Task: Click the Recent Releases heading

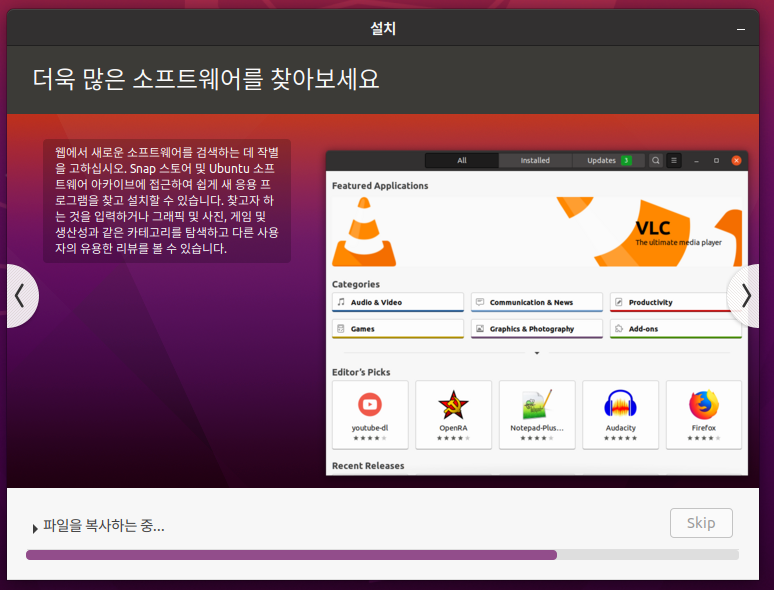Action: [368, 466]
